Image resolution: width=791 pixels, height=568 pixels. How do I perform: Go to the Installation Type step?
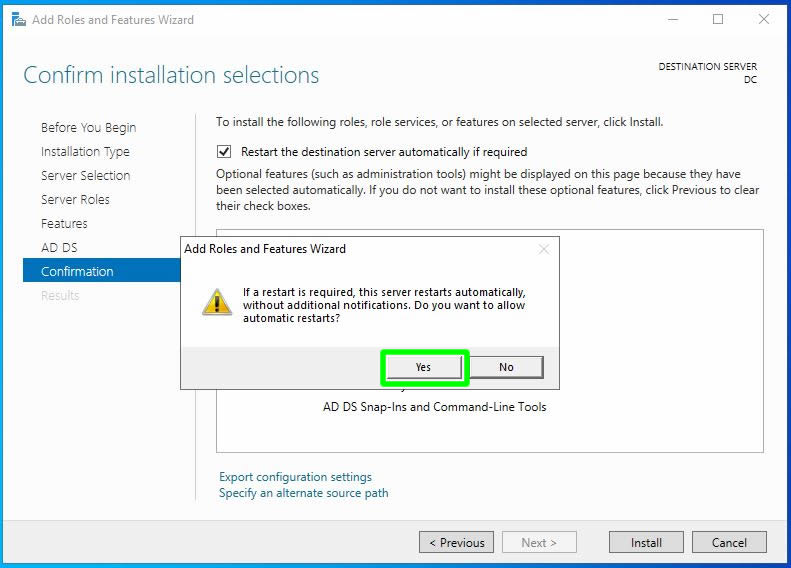[85, 151]
